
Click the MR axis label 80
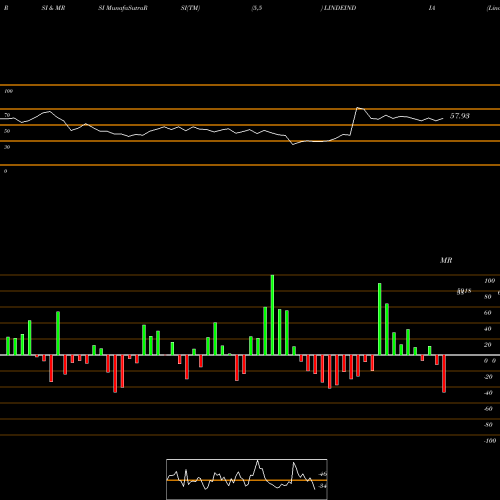click(488, 297)
